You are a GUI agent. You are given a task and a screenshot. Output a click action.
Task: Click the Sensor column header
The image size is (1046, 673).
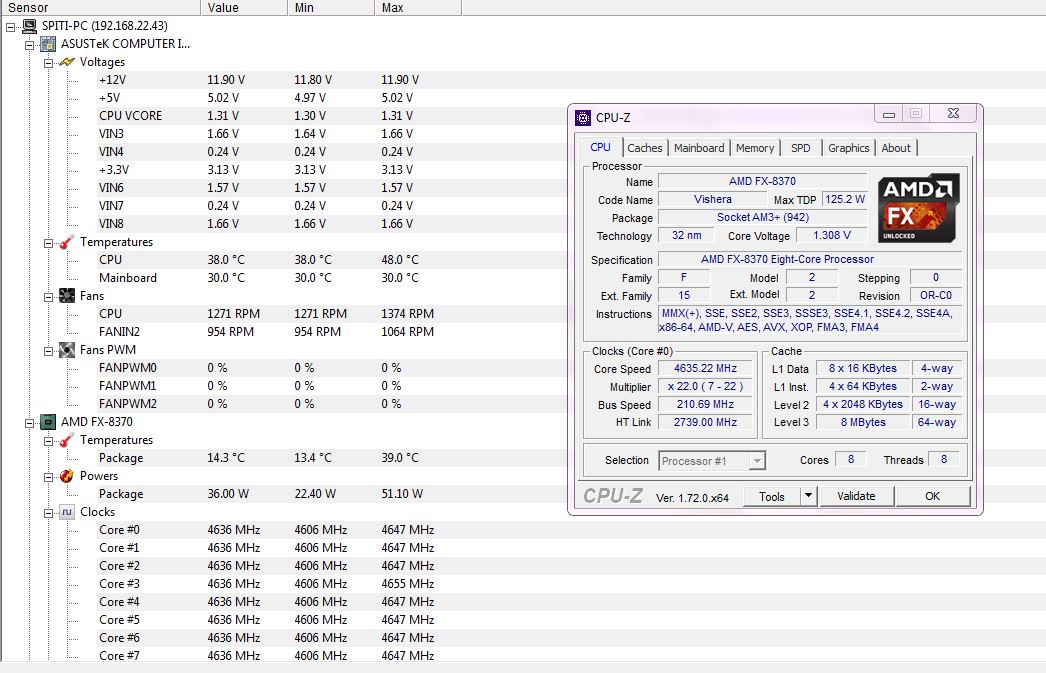(101, 7)
